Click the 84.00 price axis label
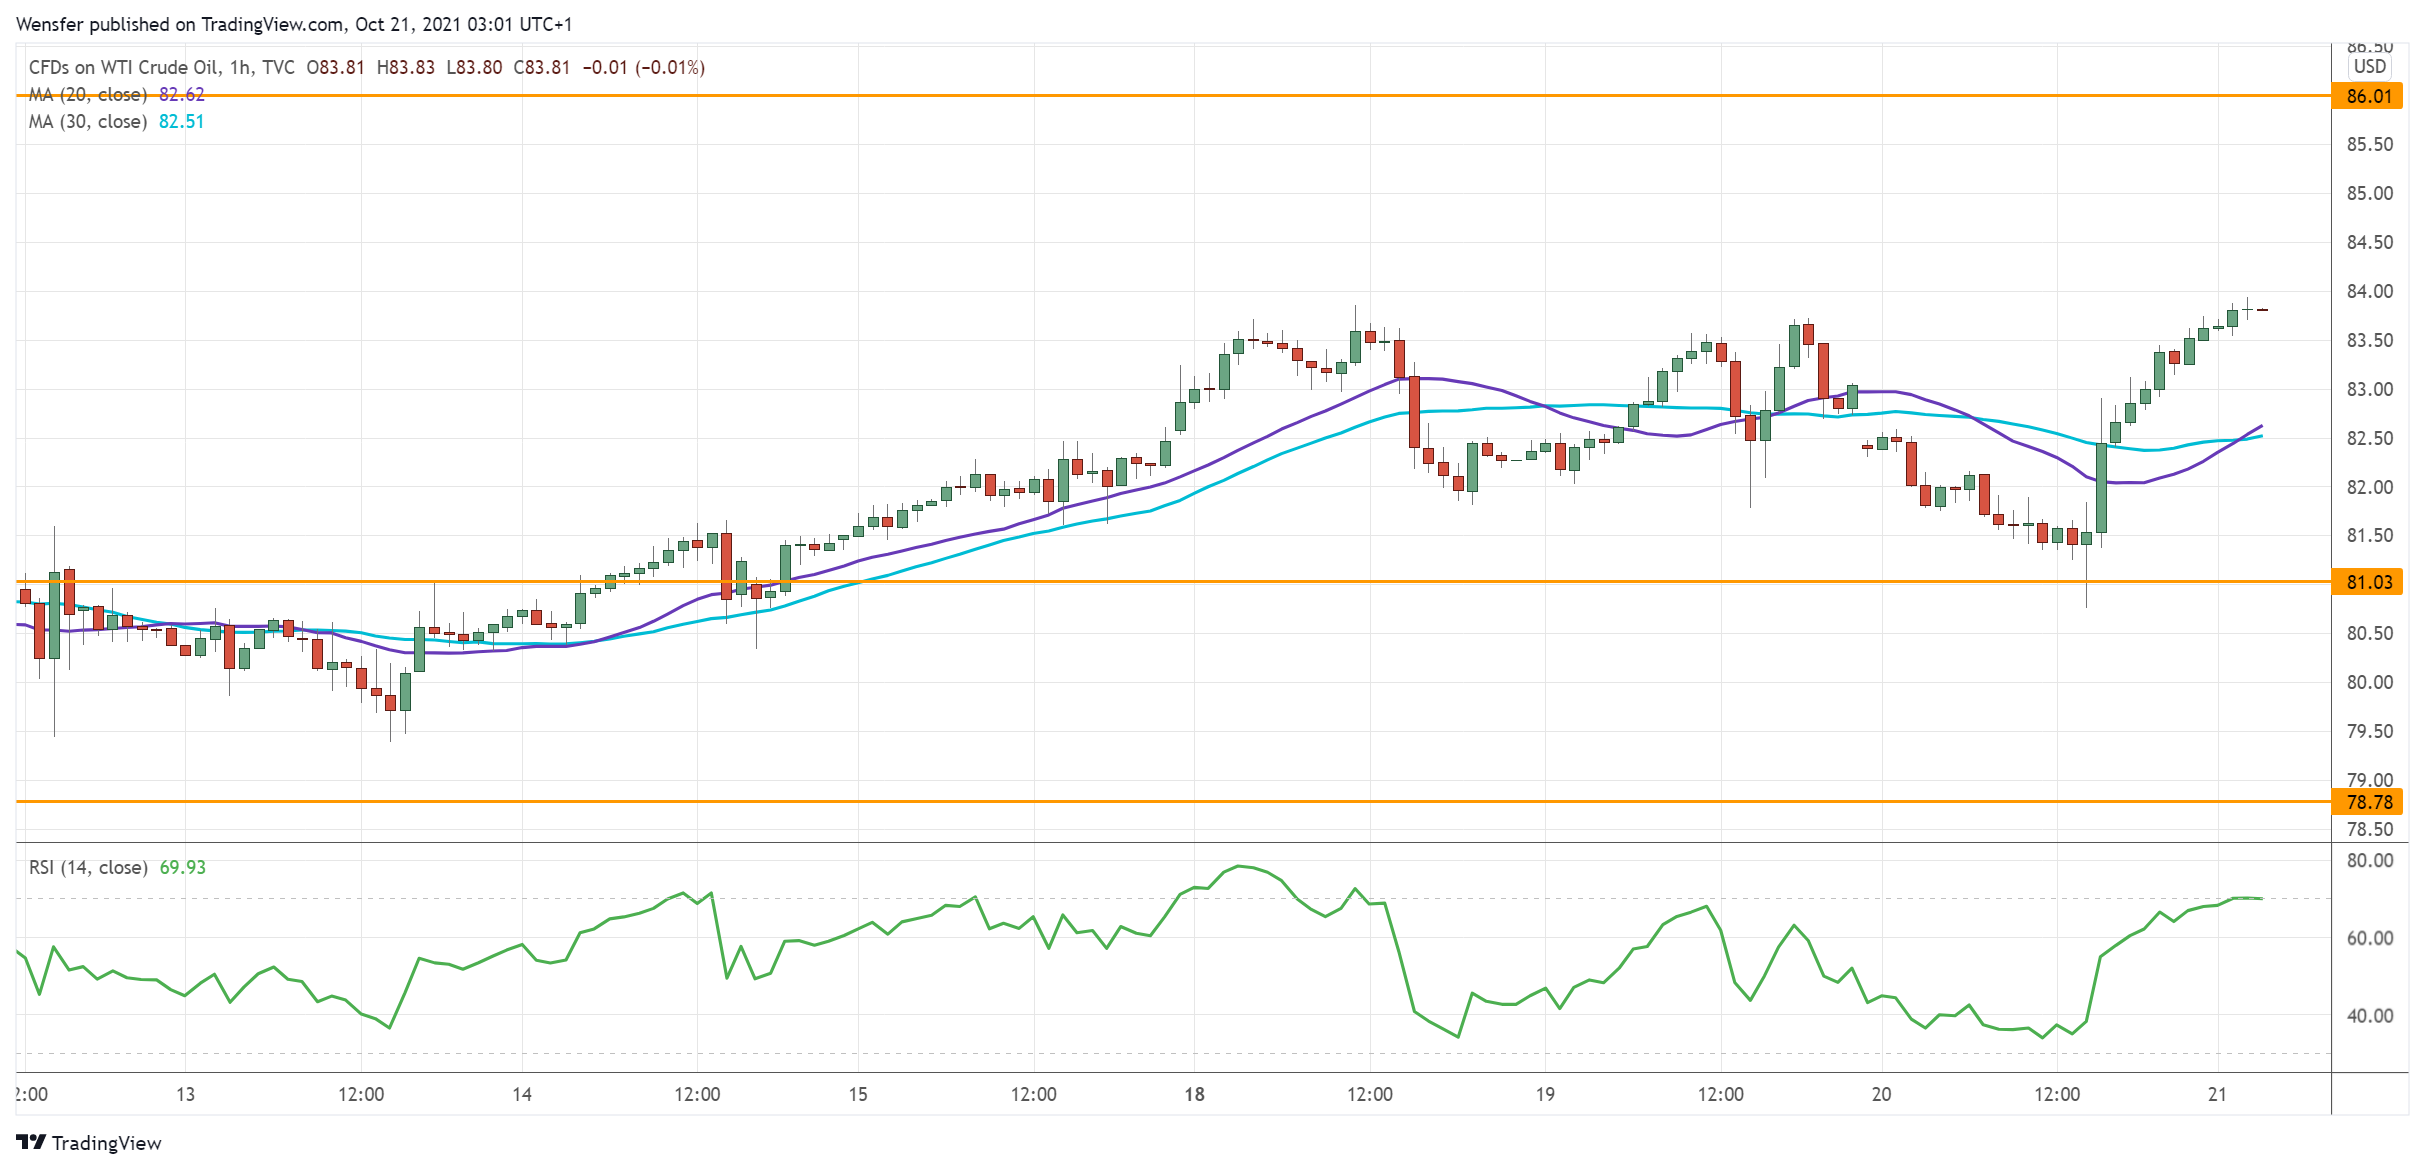 tap(2369, 291)
